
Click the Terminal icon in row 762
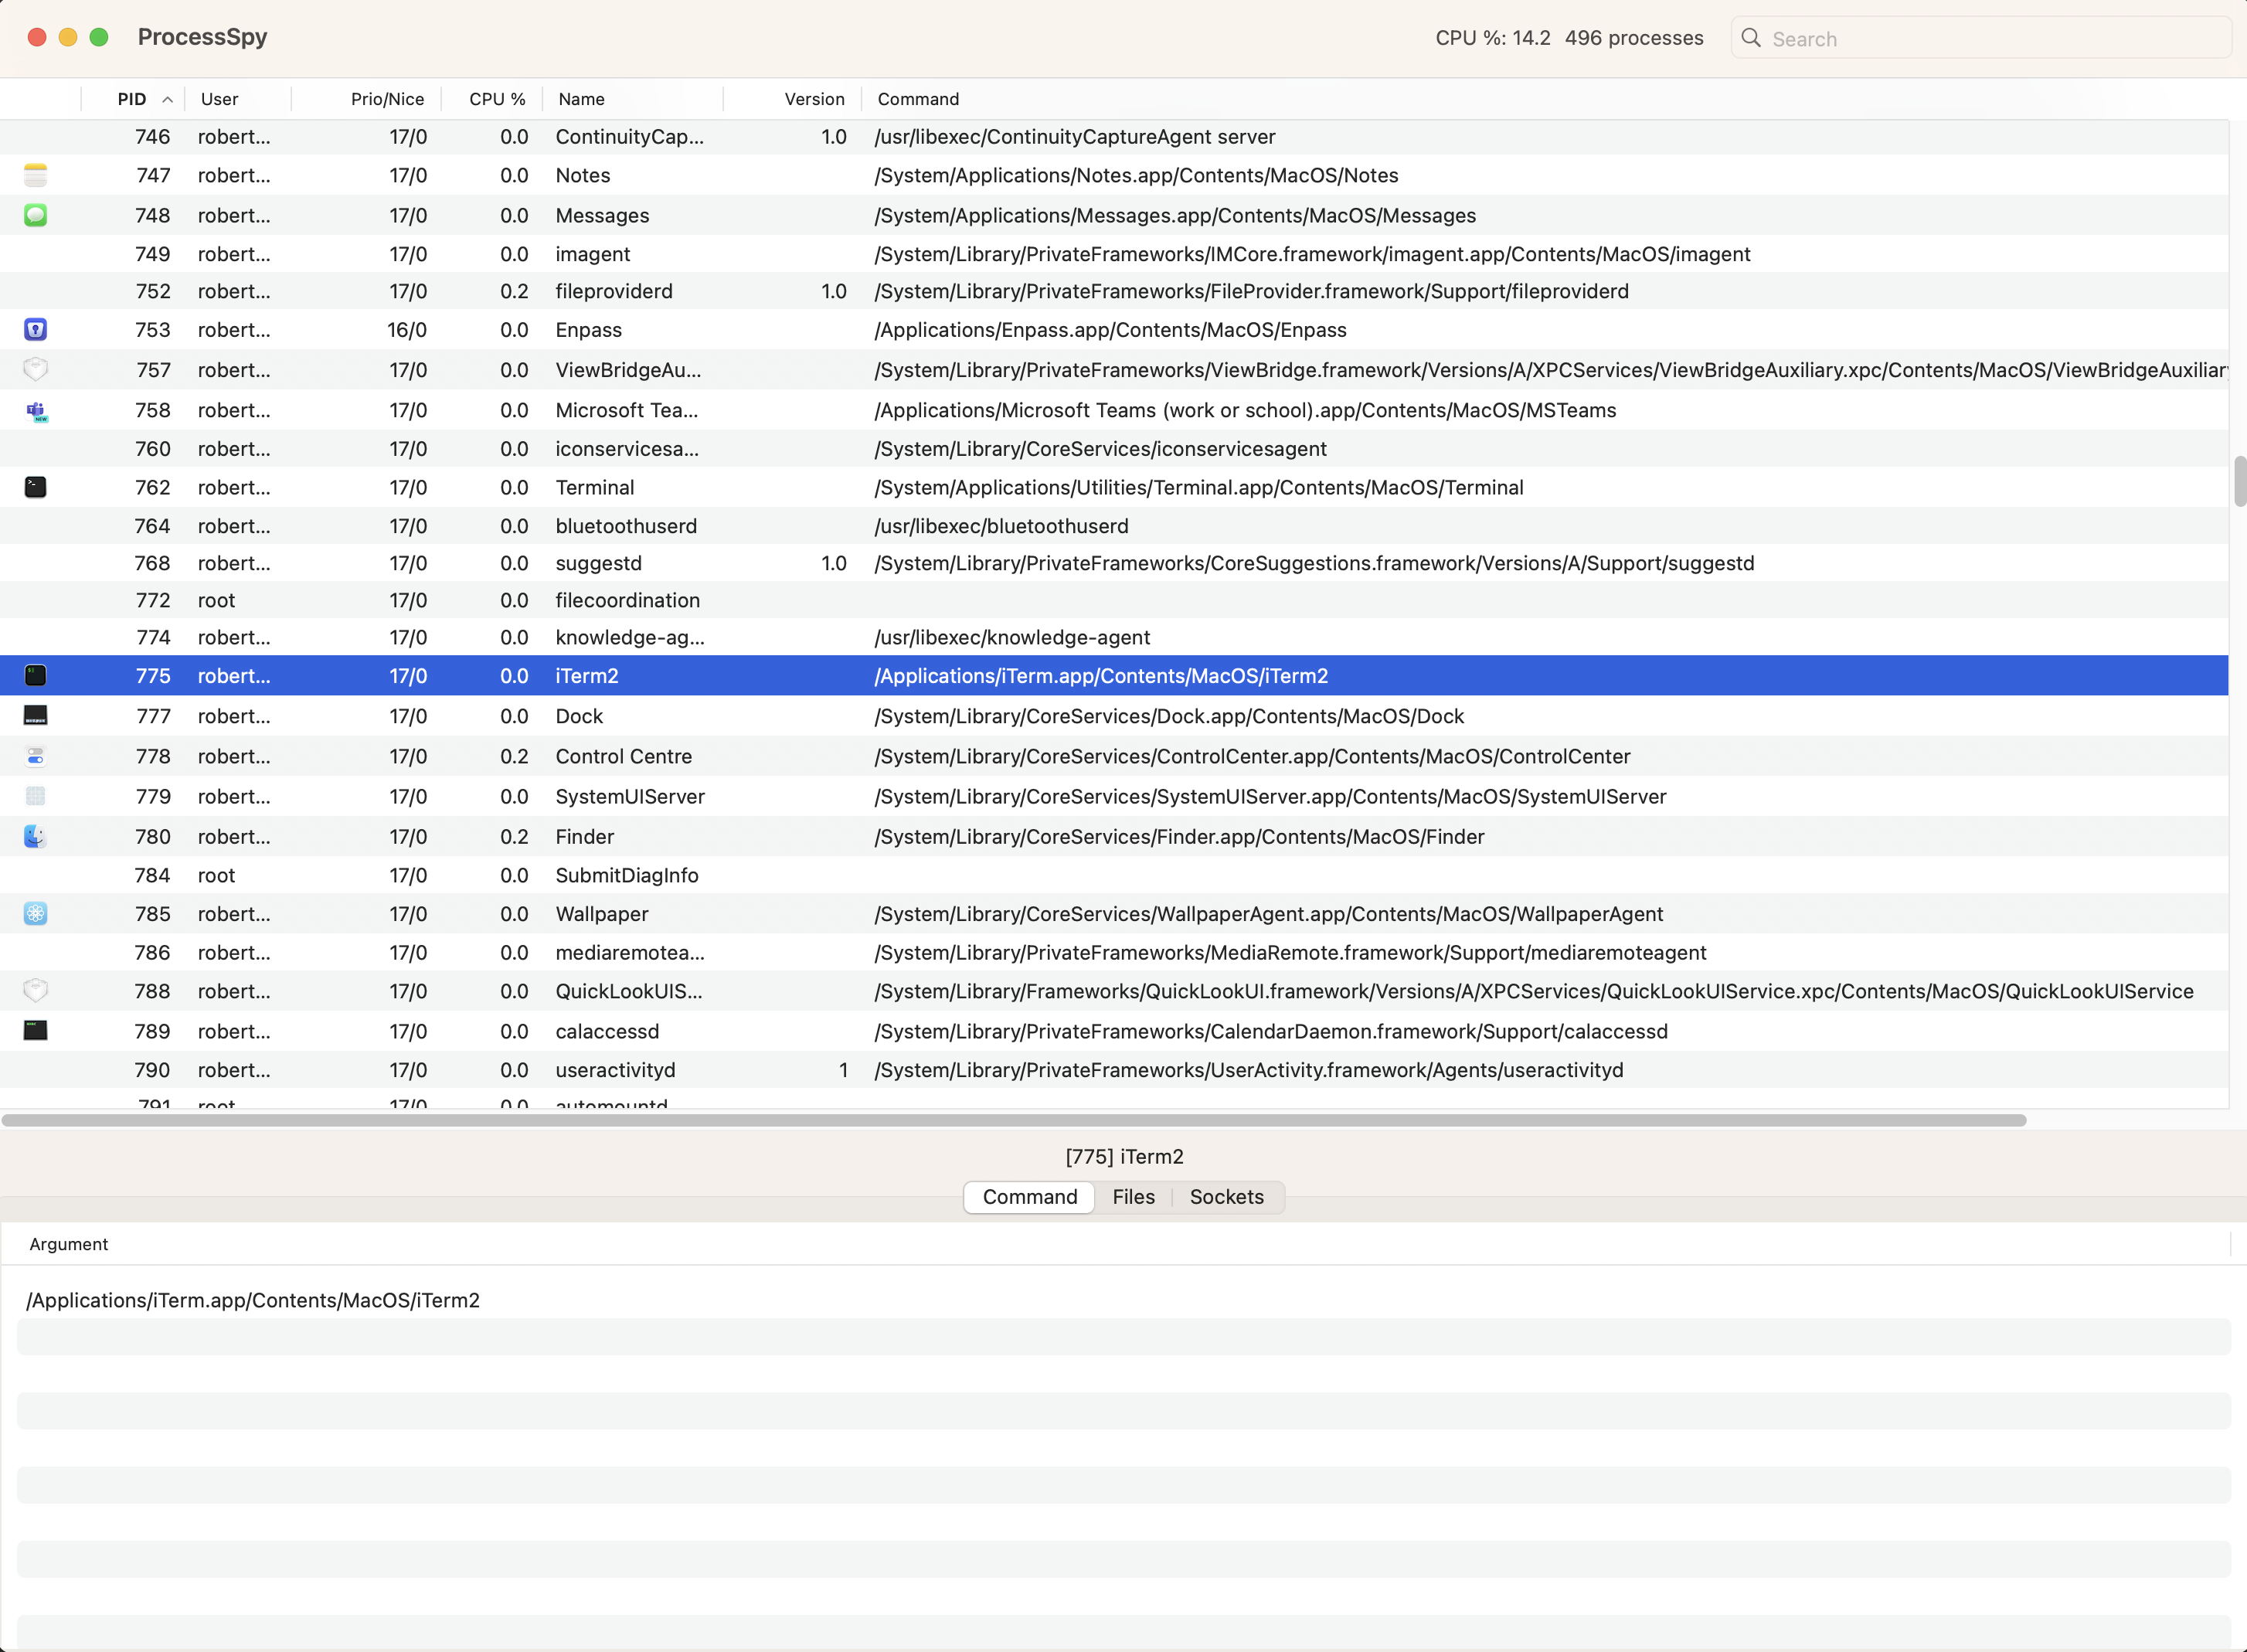pyautogui.click(x=35, y=487)
